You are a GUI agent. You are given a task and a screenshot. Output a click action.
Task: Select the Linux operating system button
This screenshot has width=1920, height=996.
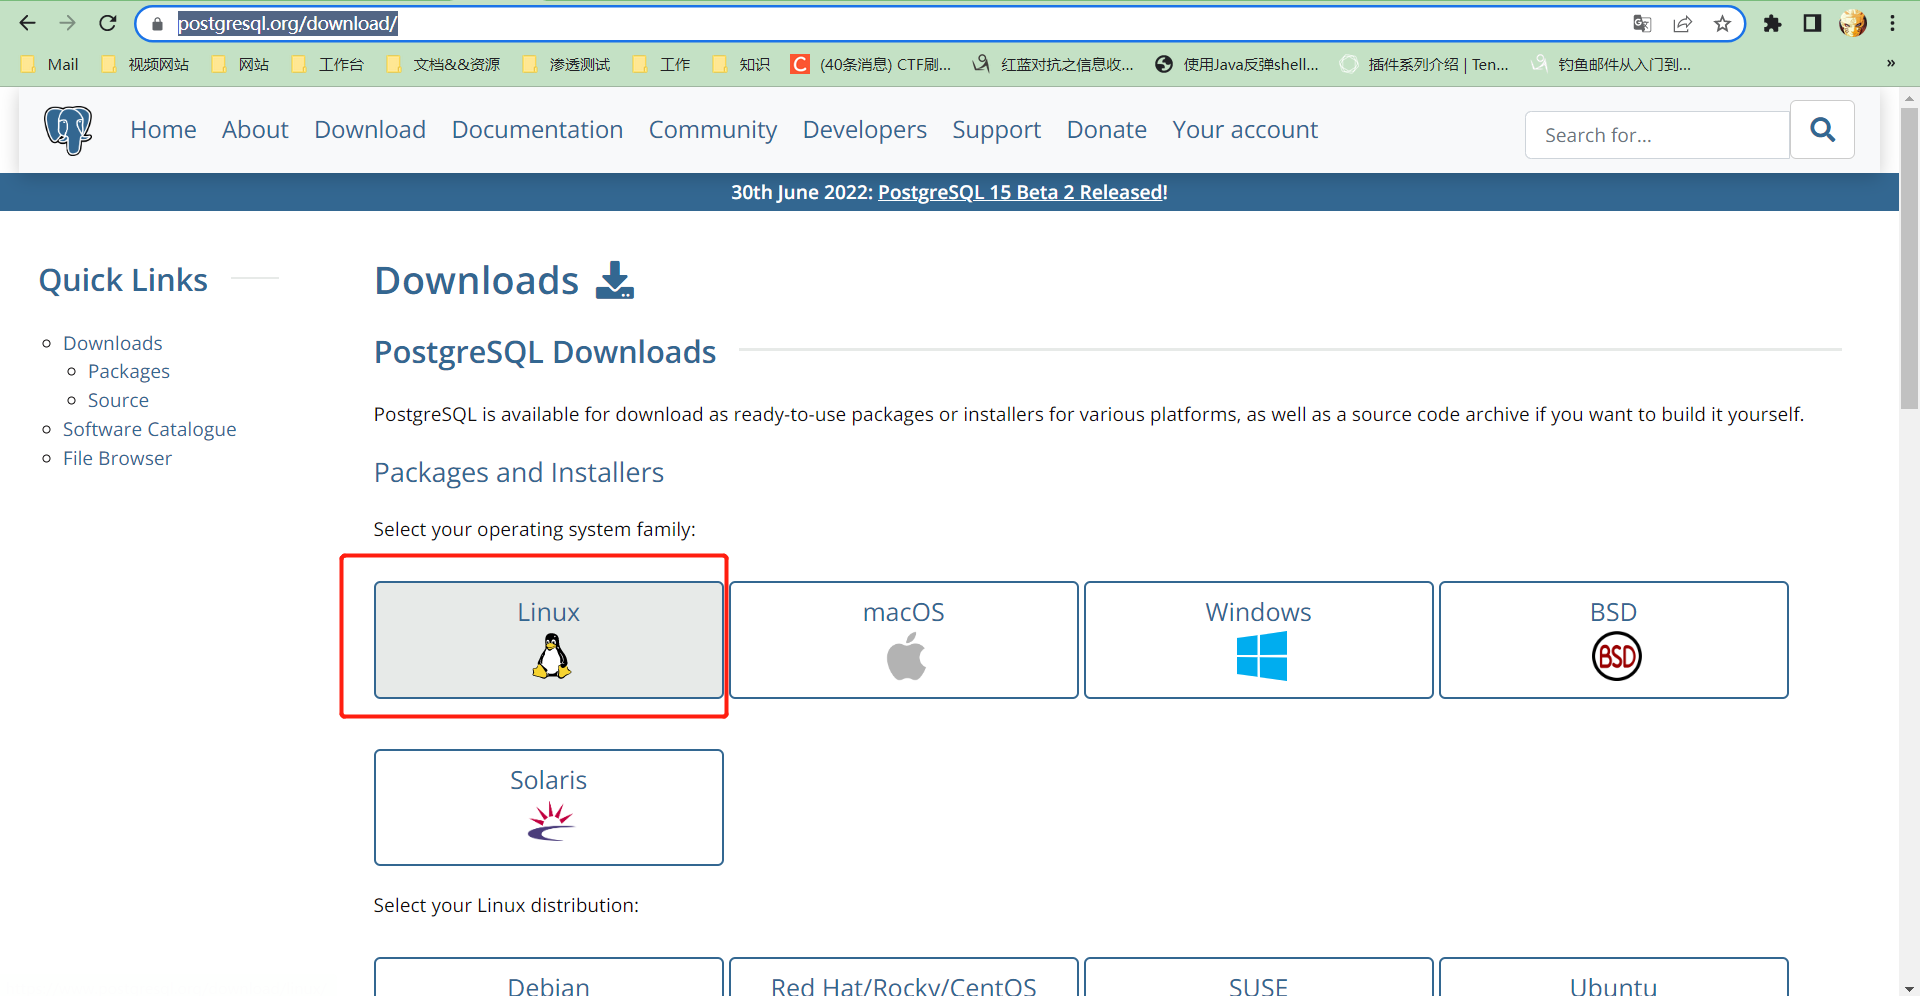[549, 640]
